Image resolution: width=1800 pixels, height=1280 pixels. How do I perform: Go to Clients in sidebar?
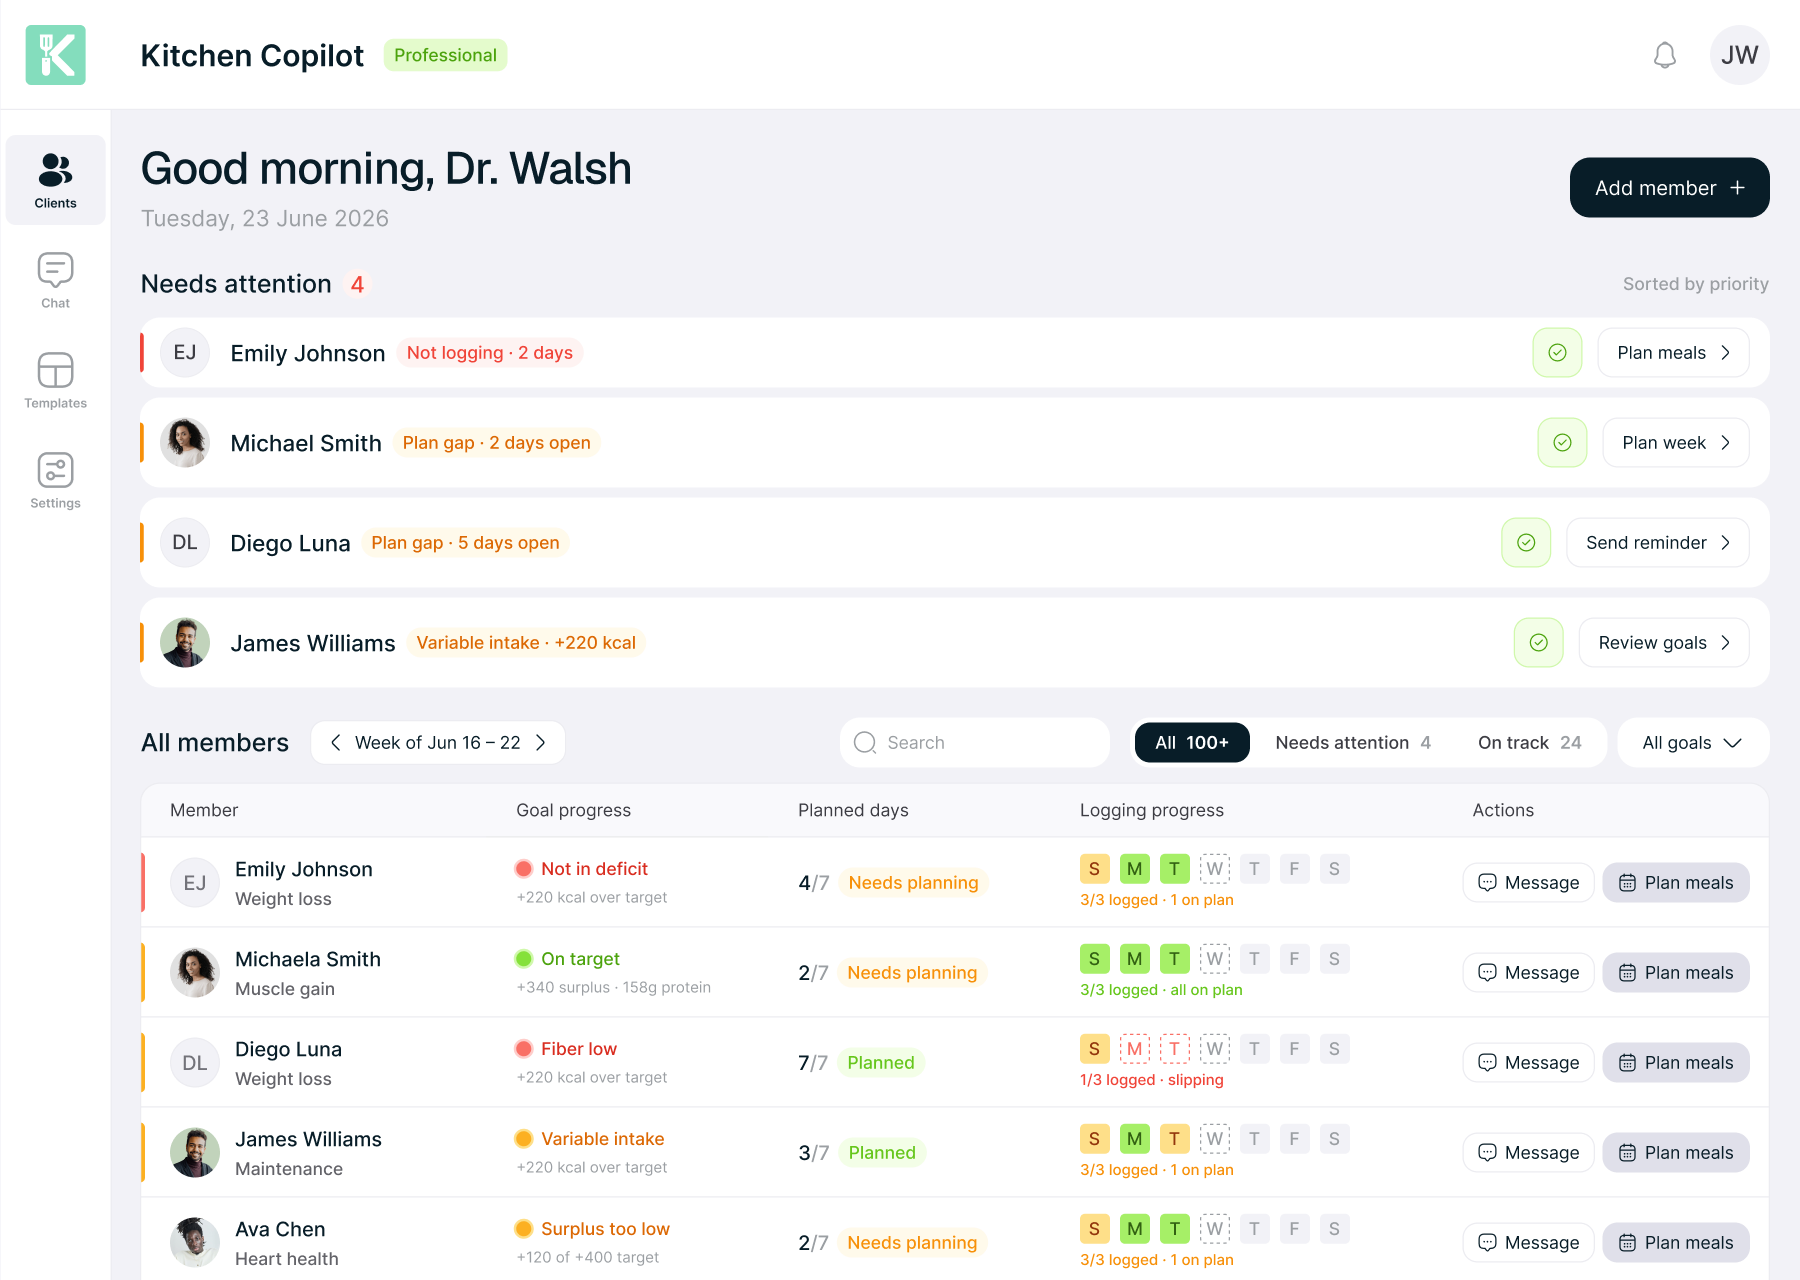(x=55, y=180)
